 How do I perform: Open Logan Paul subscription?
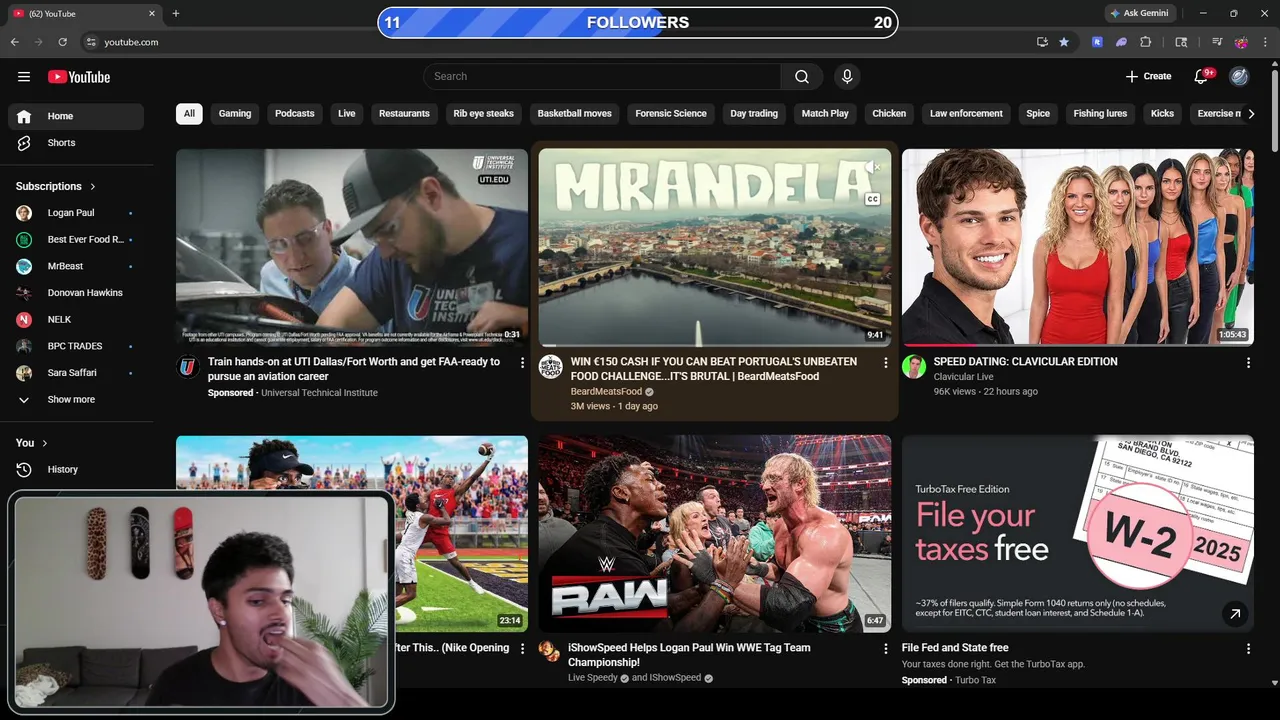(x=76, y=213)
